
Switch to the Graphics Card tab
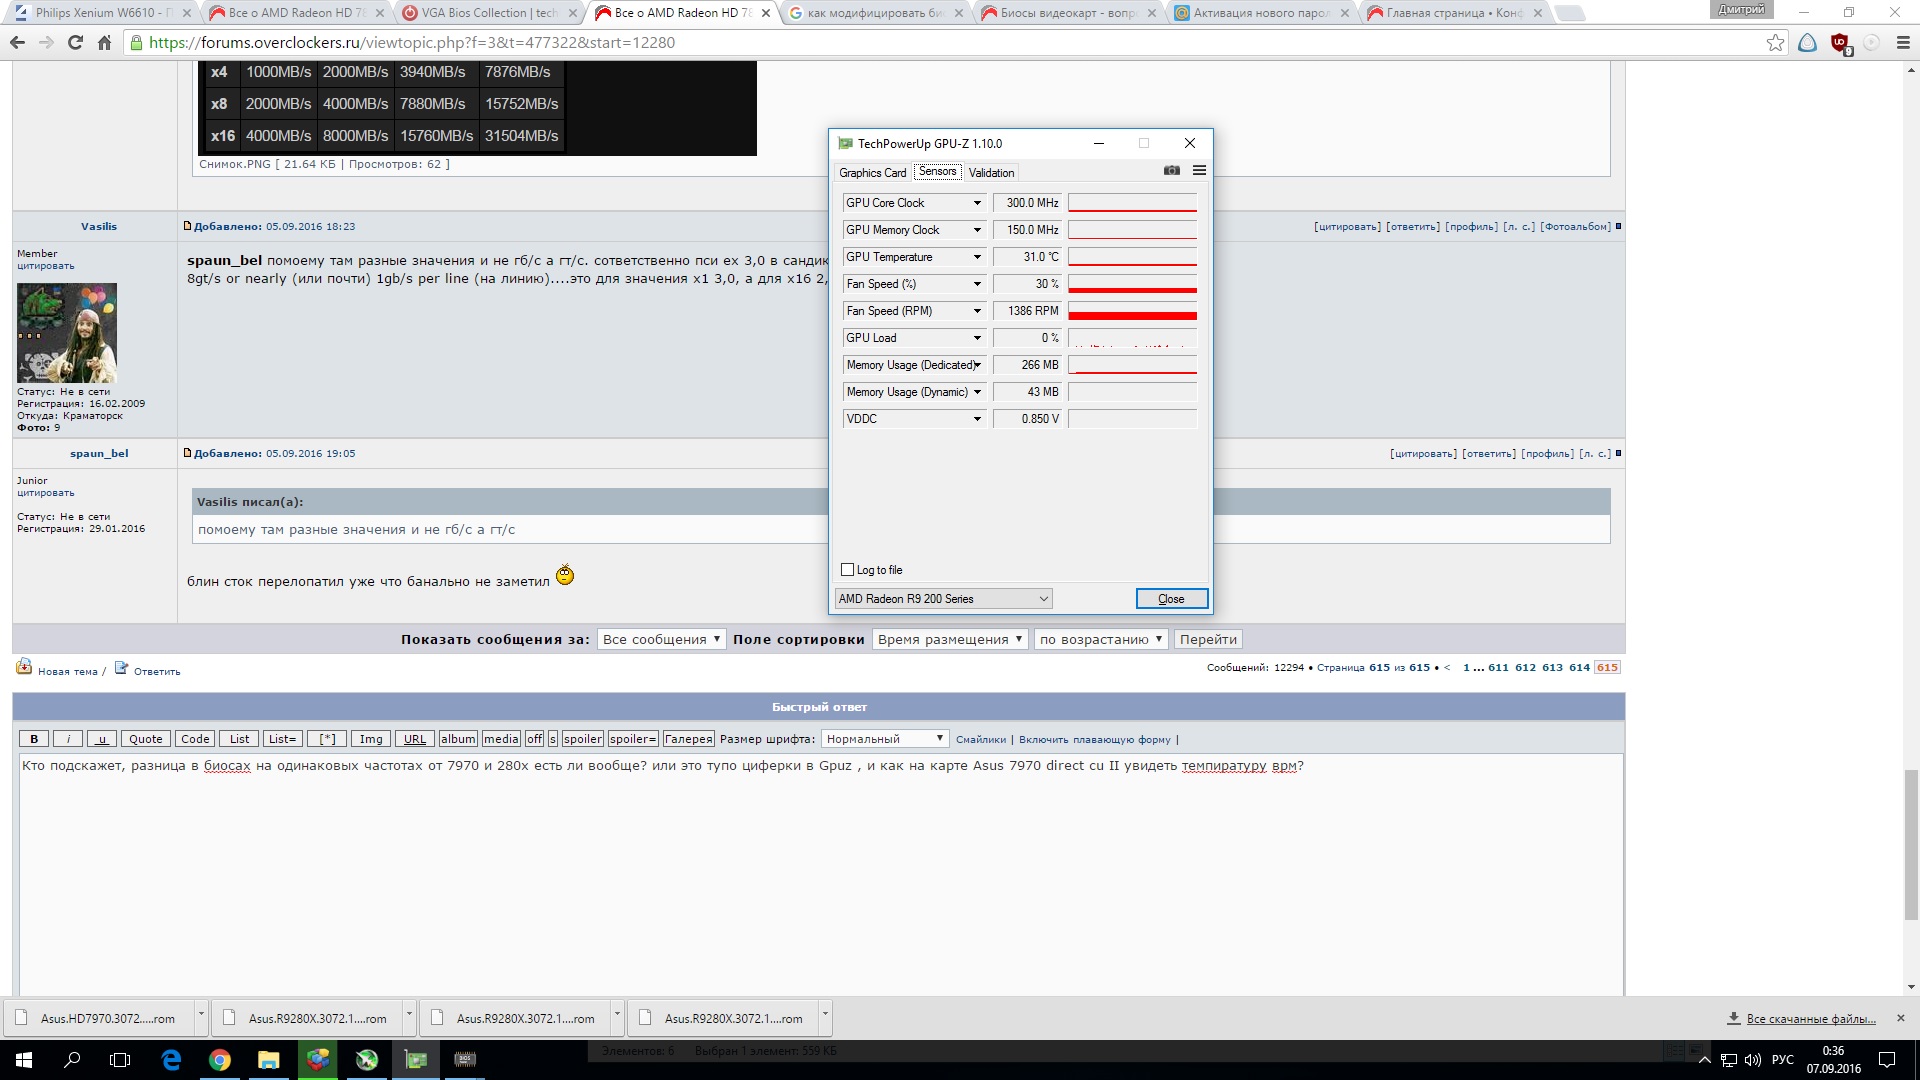(872, 173)
